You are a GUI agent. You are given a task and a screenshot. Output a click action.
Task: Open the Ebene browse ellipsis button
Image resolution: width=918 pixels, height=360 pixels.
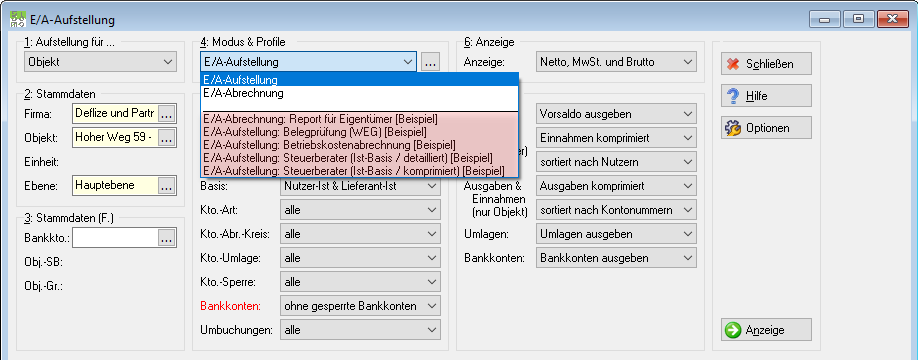[167, 186]
